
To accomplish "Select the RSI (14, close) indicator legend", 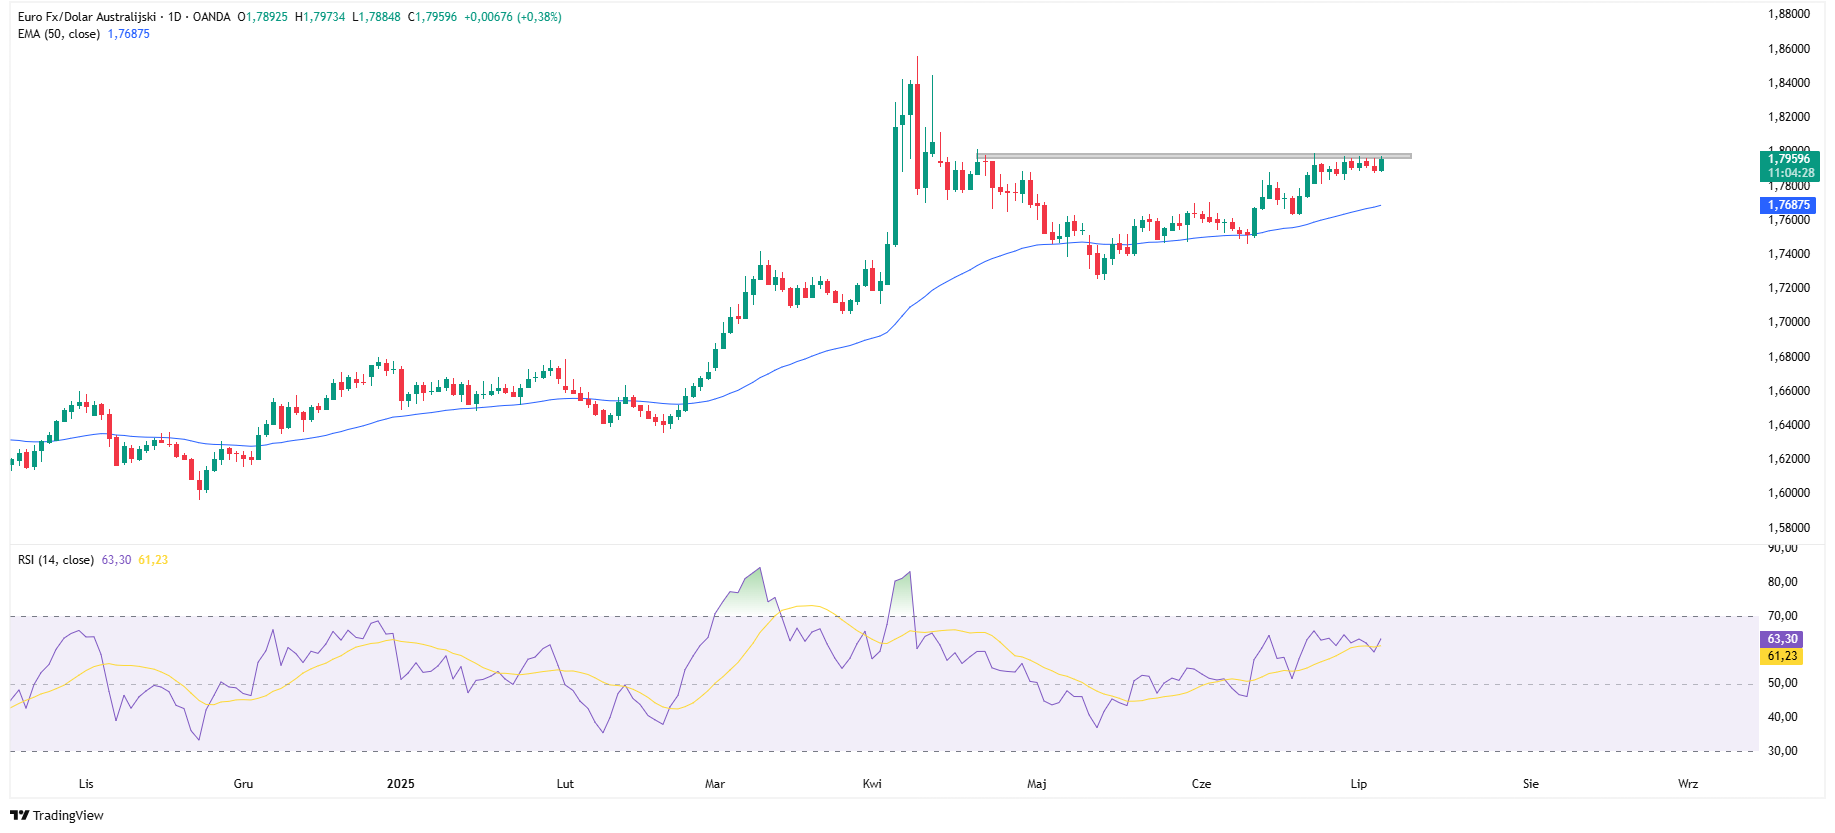I will coord(56,560).
